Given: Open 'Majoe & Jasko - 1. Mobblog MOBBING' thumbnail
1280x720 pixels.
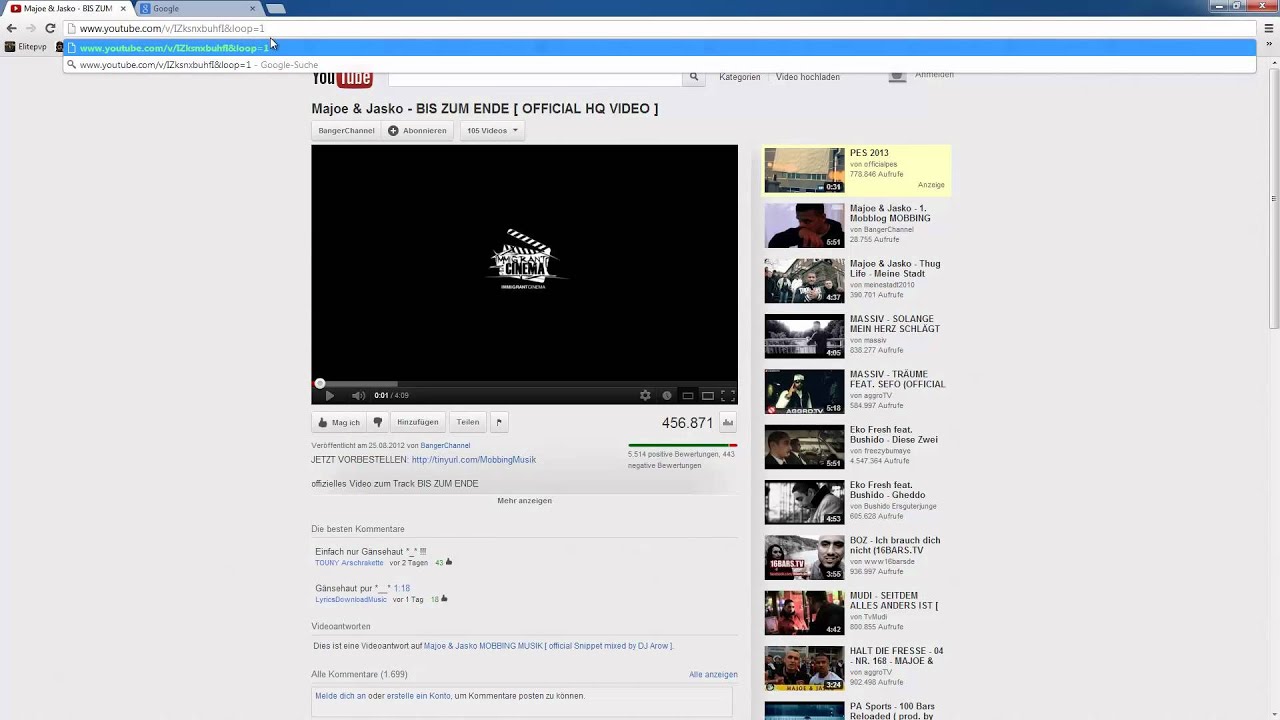Looking at the screenshot, I should coord(804,225).
